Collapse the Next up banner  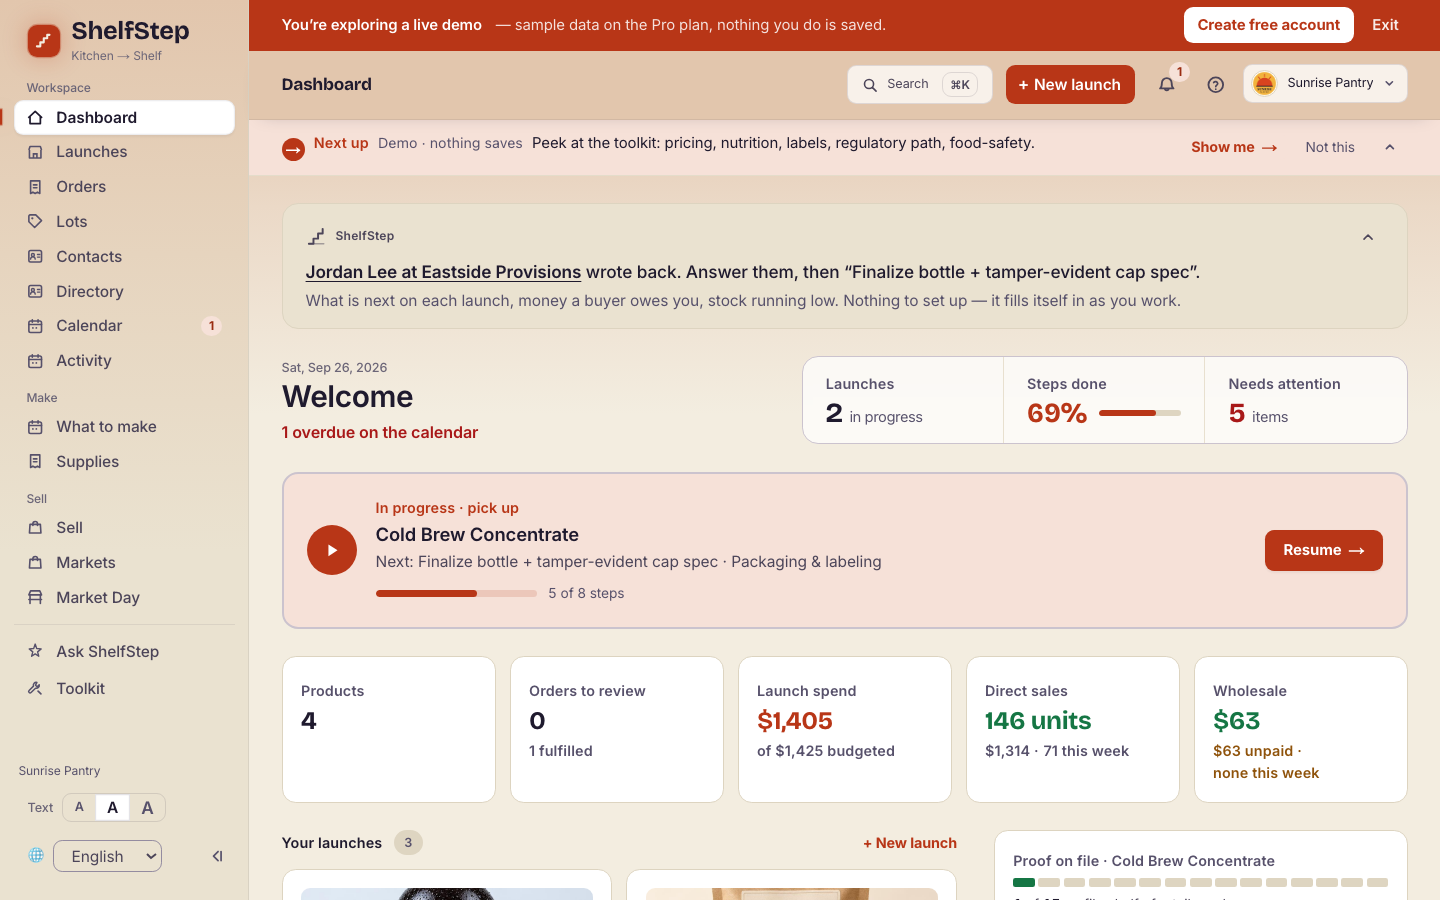click(x=1390, y=147)
